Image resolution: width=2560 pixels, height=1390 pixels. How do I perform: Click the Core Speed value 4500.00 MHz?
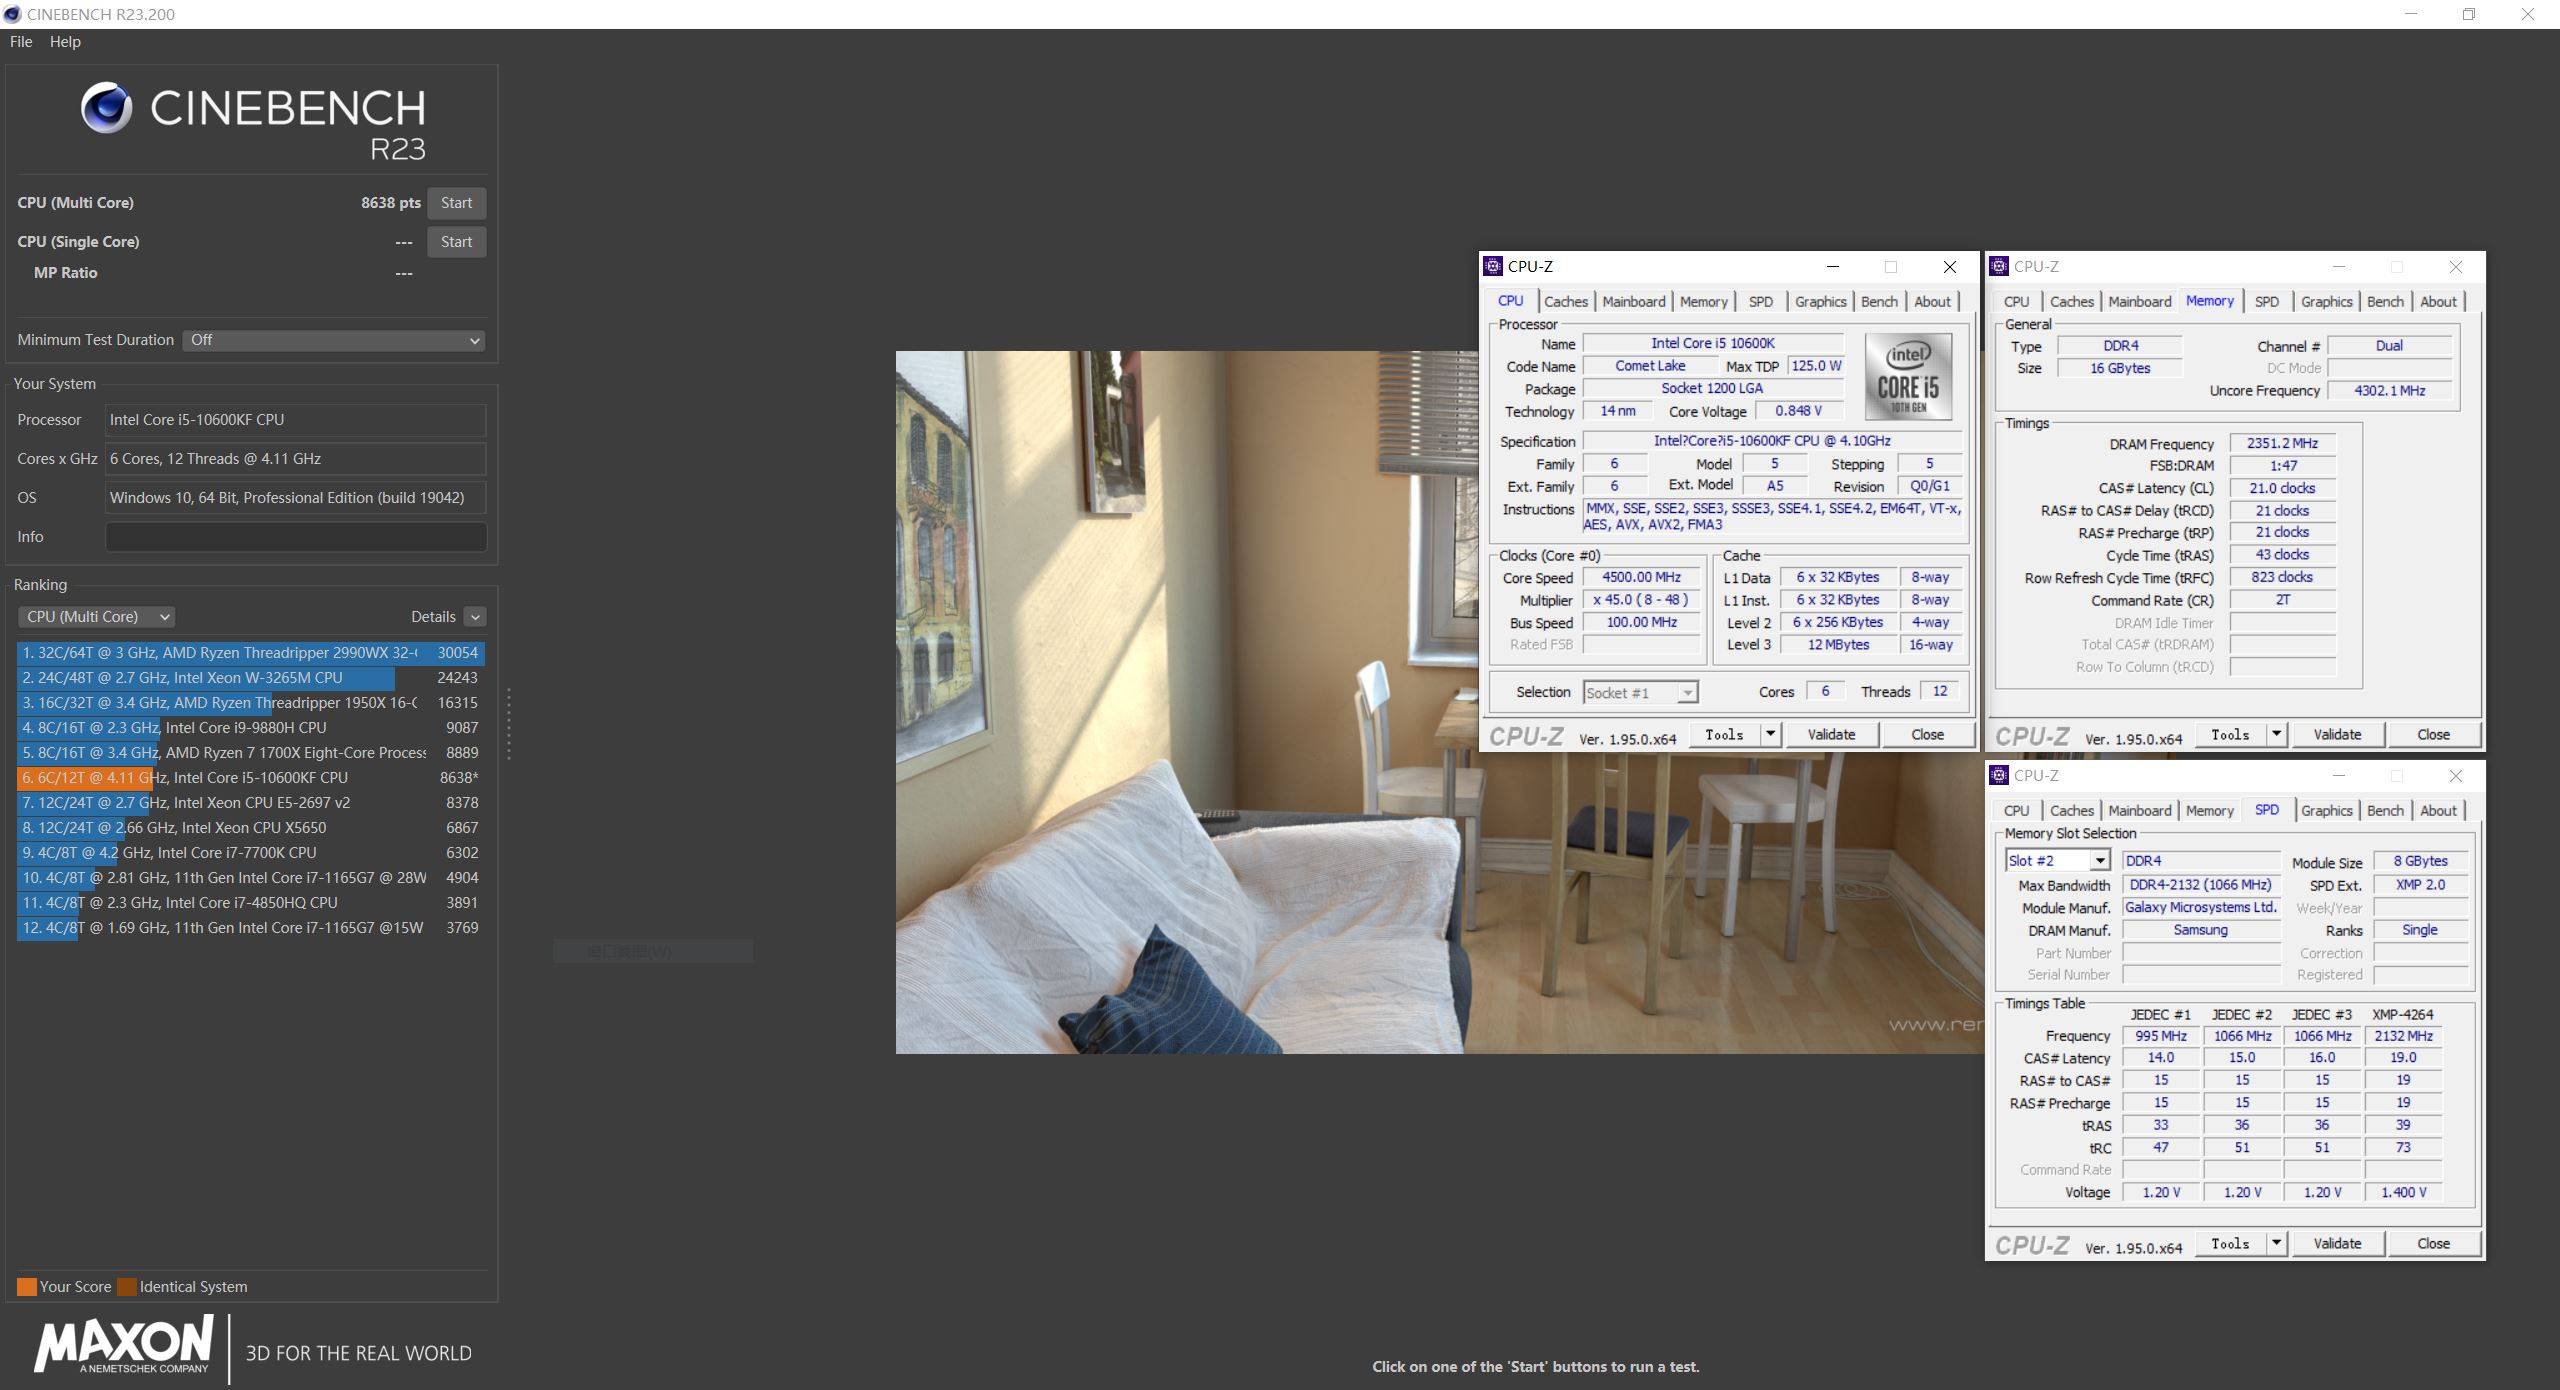coord(1641,578)
